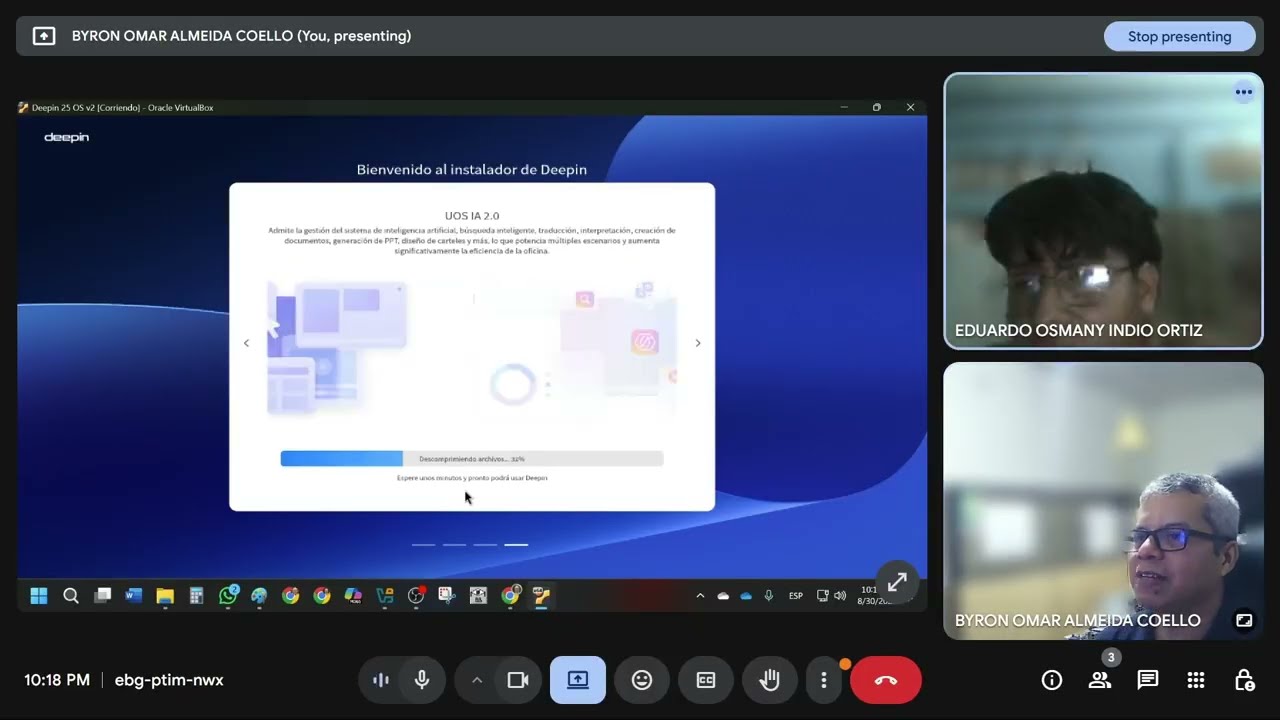
Task: Select the first installer step indicator
Action: 424,545
